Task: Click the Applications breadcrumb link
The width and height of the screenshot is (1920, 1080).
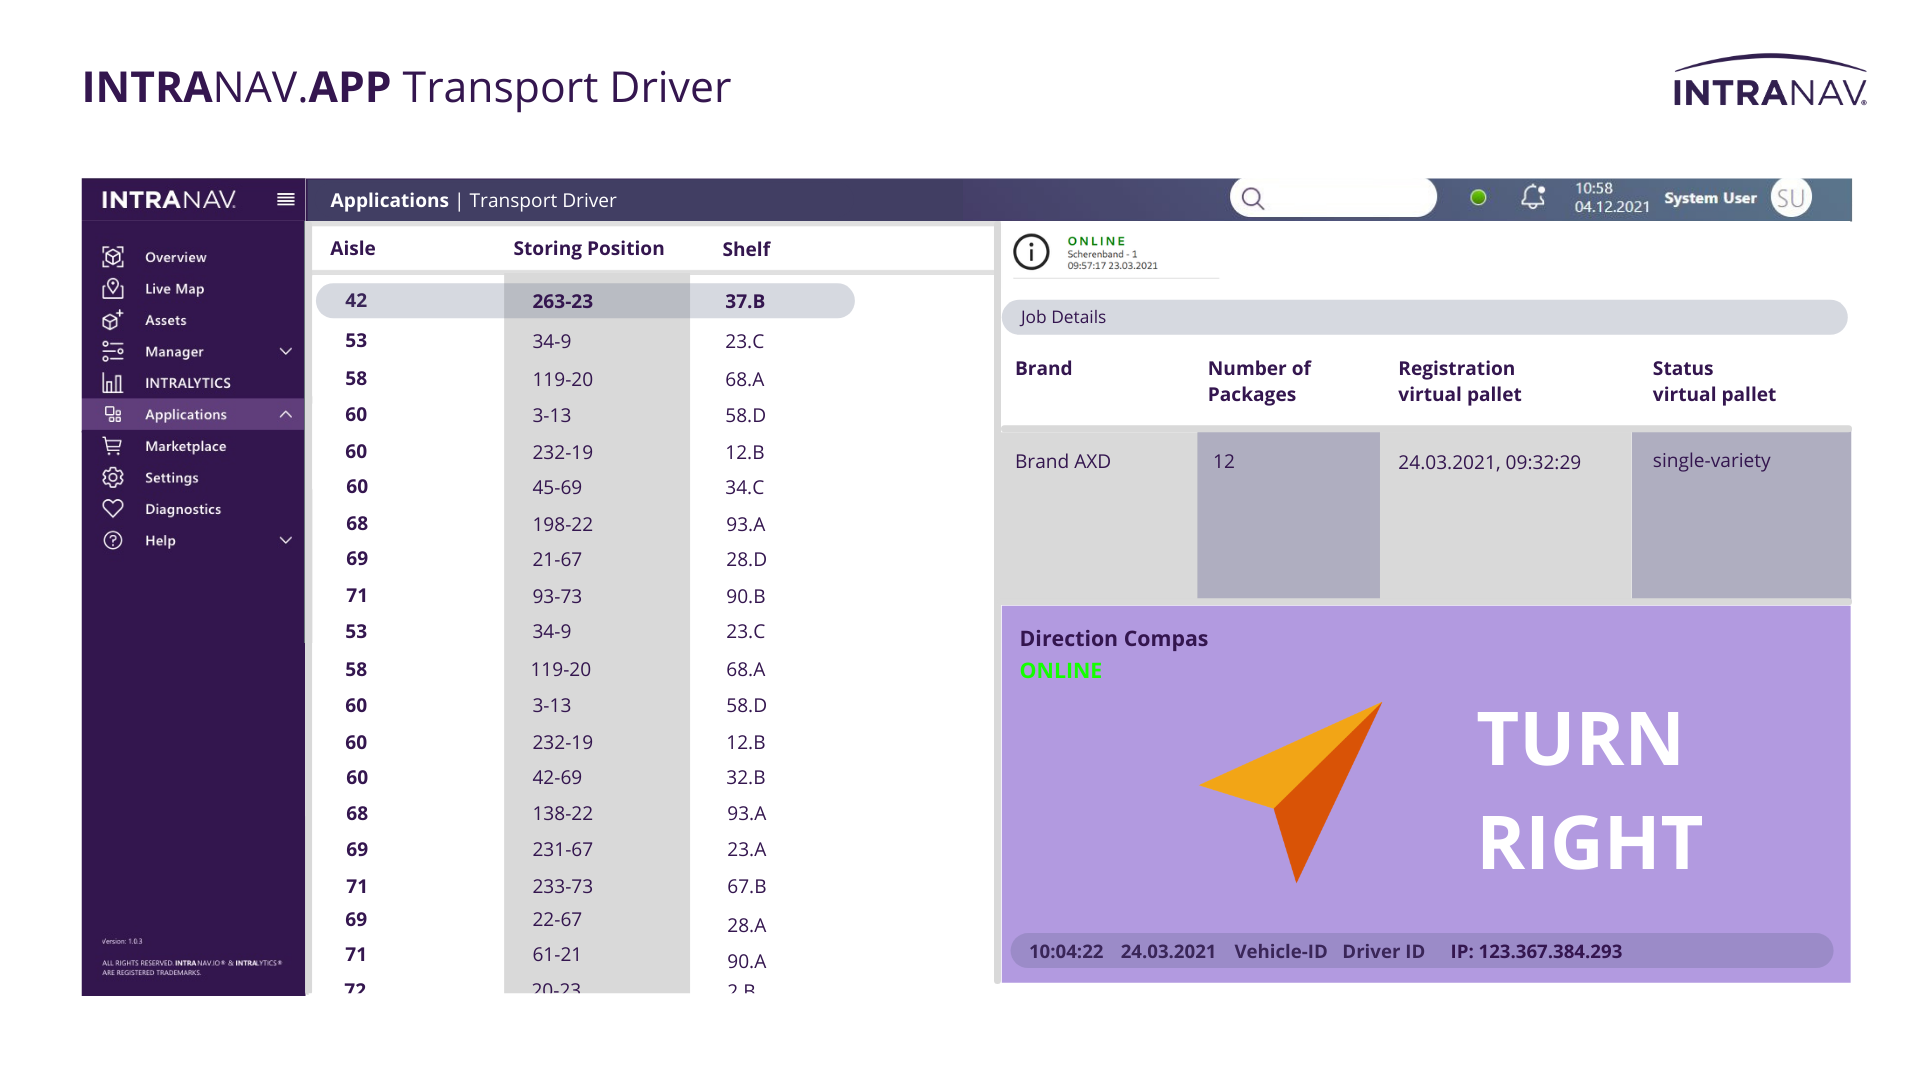Action: click(389, 200)
